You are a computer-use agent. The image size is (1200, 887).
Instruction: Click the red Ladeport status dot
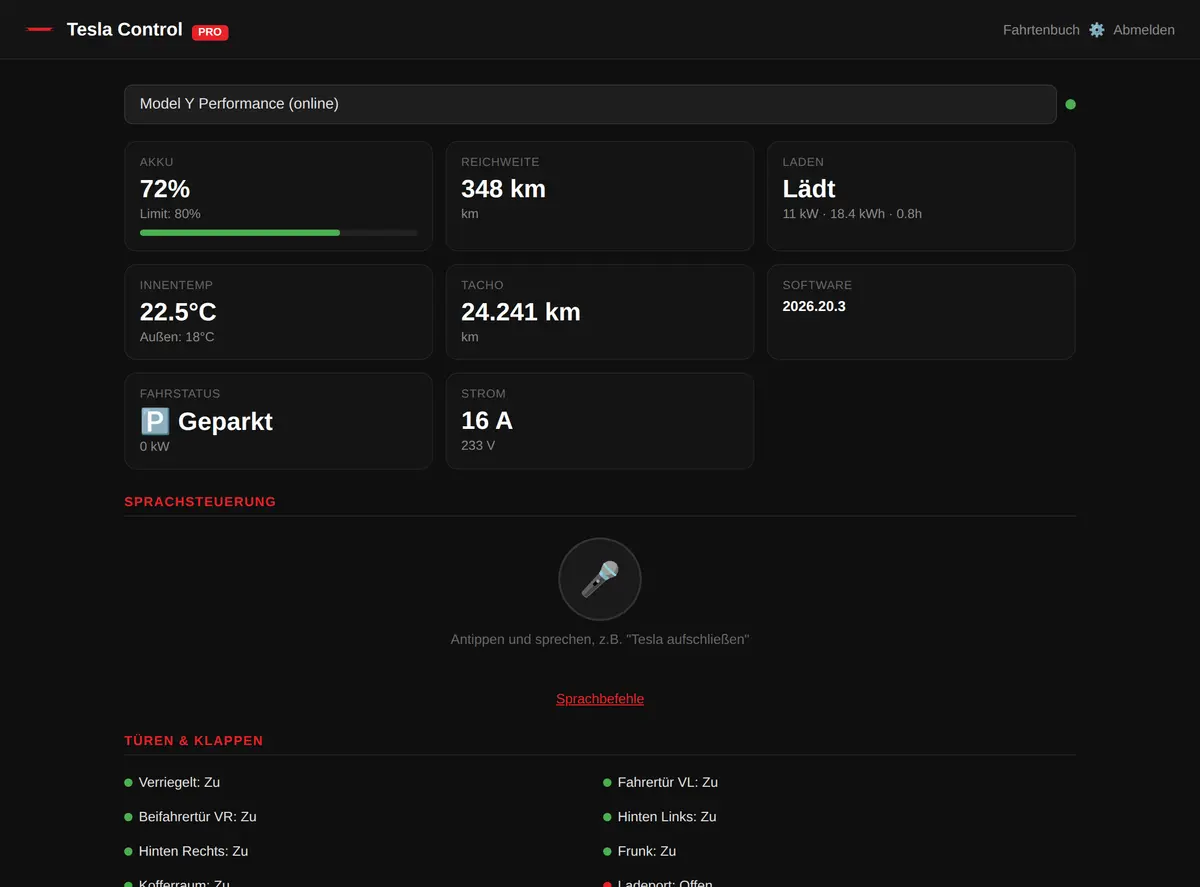coord(607,885)
